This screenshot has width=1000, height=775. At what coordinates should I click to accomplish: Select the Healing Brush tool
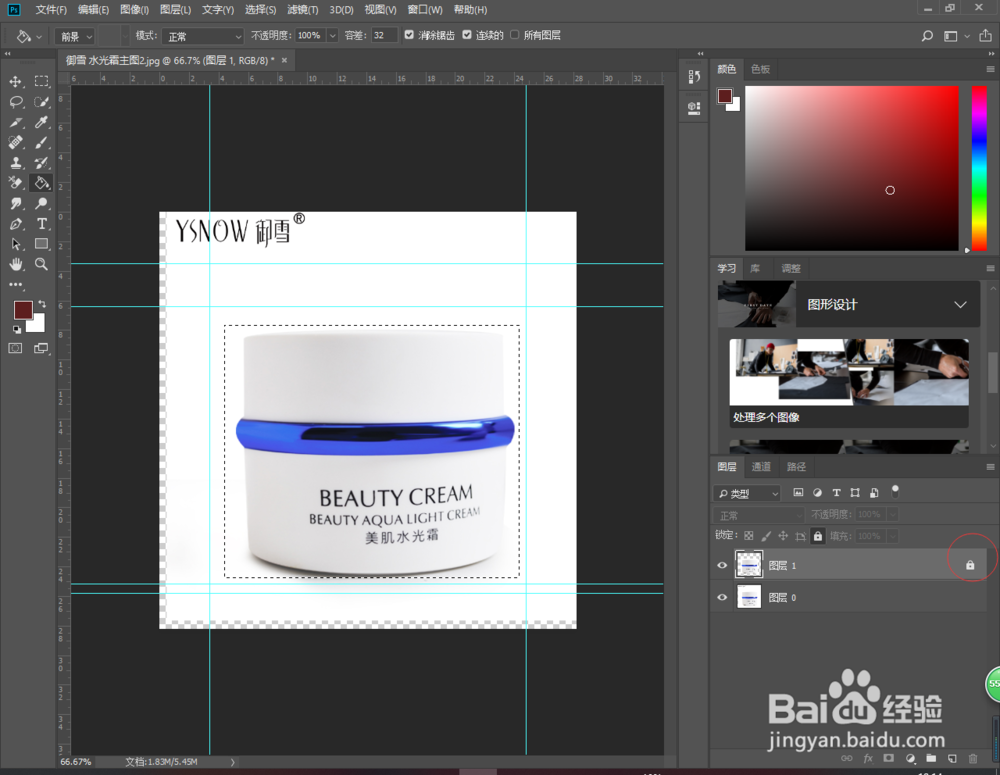pos(16,143)
